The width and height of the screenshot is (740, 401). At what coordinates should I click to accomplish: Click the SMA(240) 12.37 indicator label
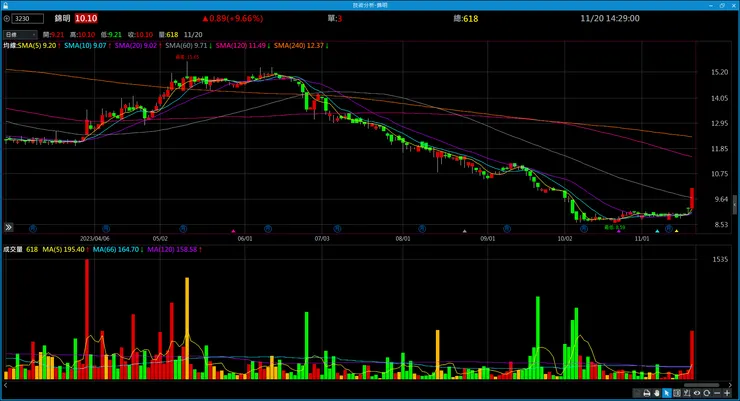(x=301, y=46)
